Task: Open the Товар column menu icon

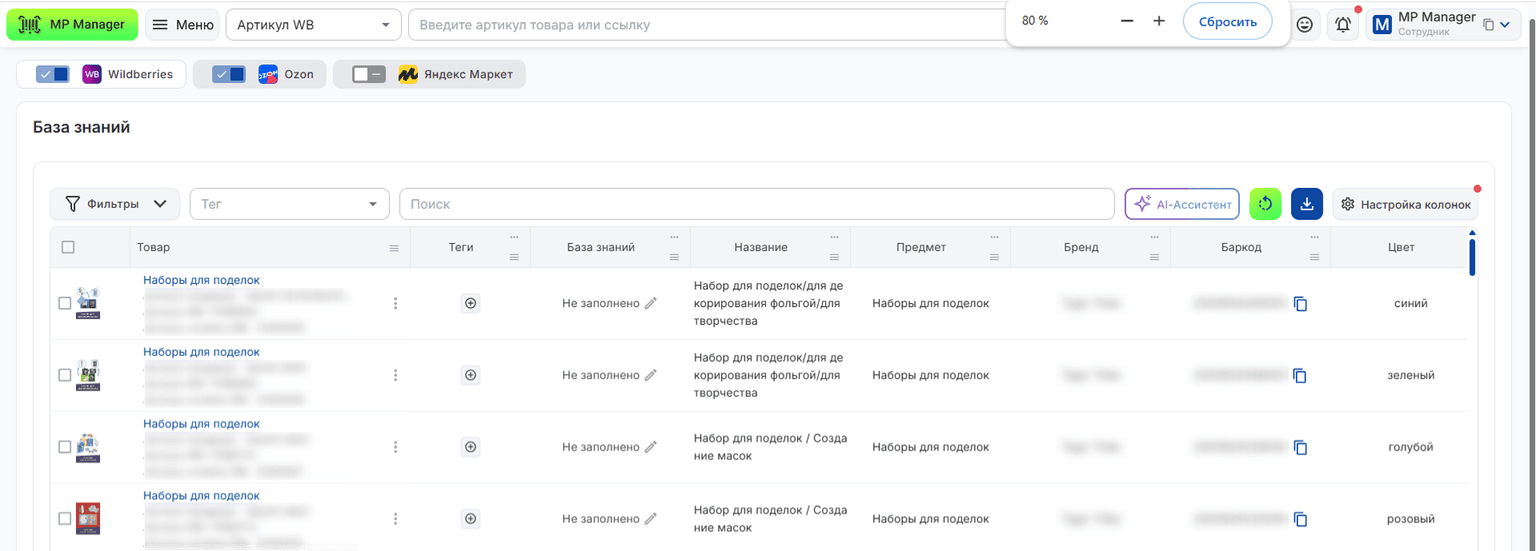Action: (394, 248)
